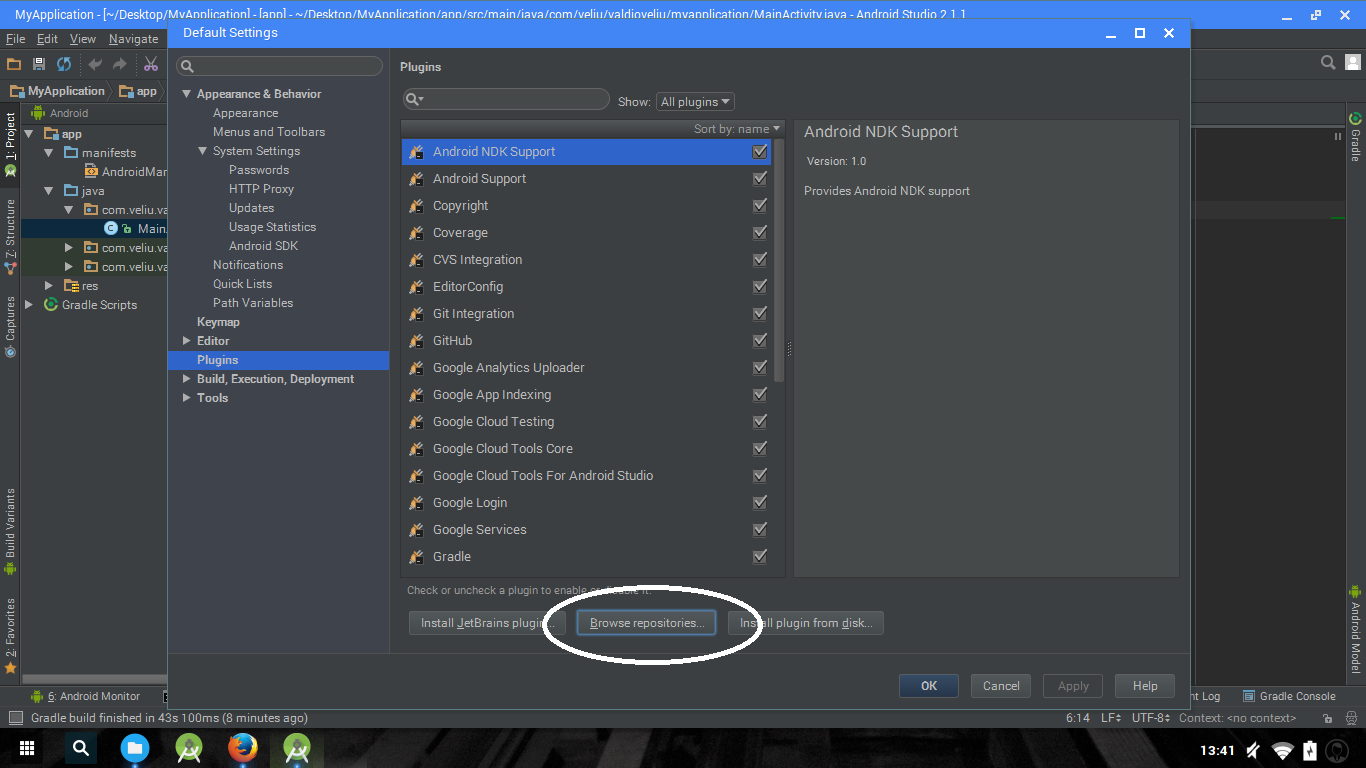Viewport: 1366px width, 768px height.
Task: Open the Edit menu
Action: point(47,39)
